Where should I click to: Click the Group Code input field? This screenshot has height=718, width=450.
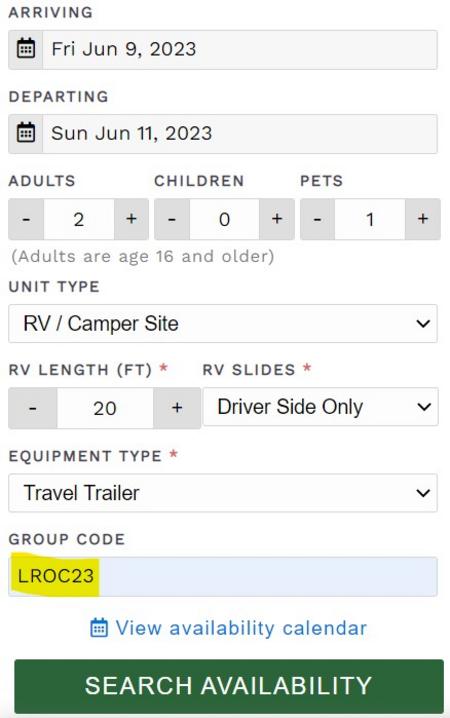(223, 577)
